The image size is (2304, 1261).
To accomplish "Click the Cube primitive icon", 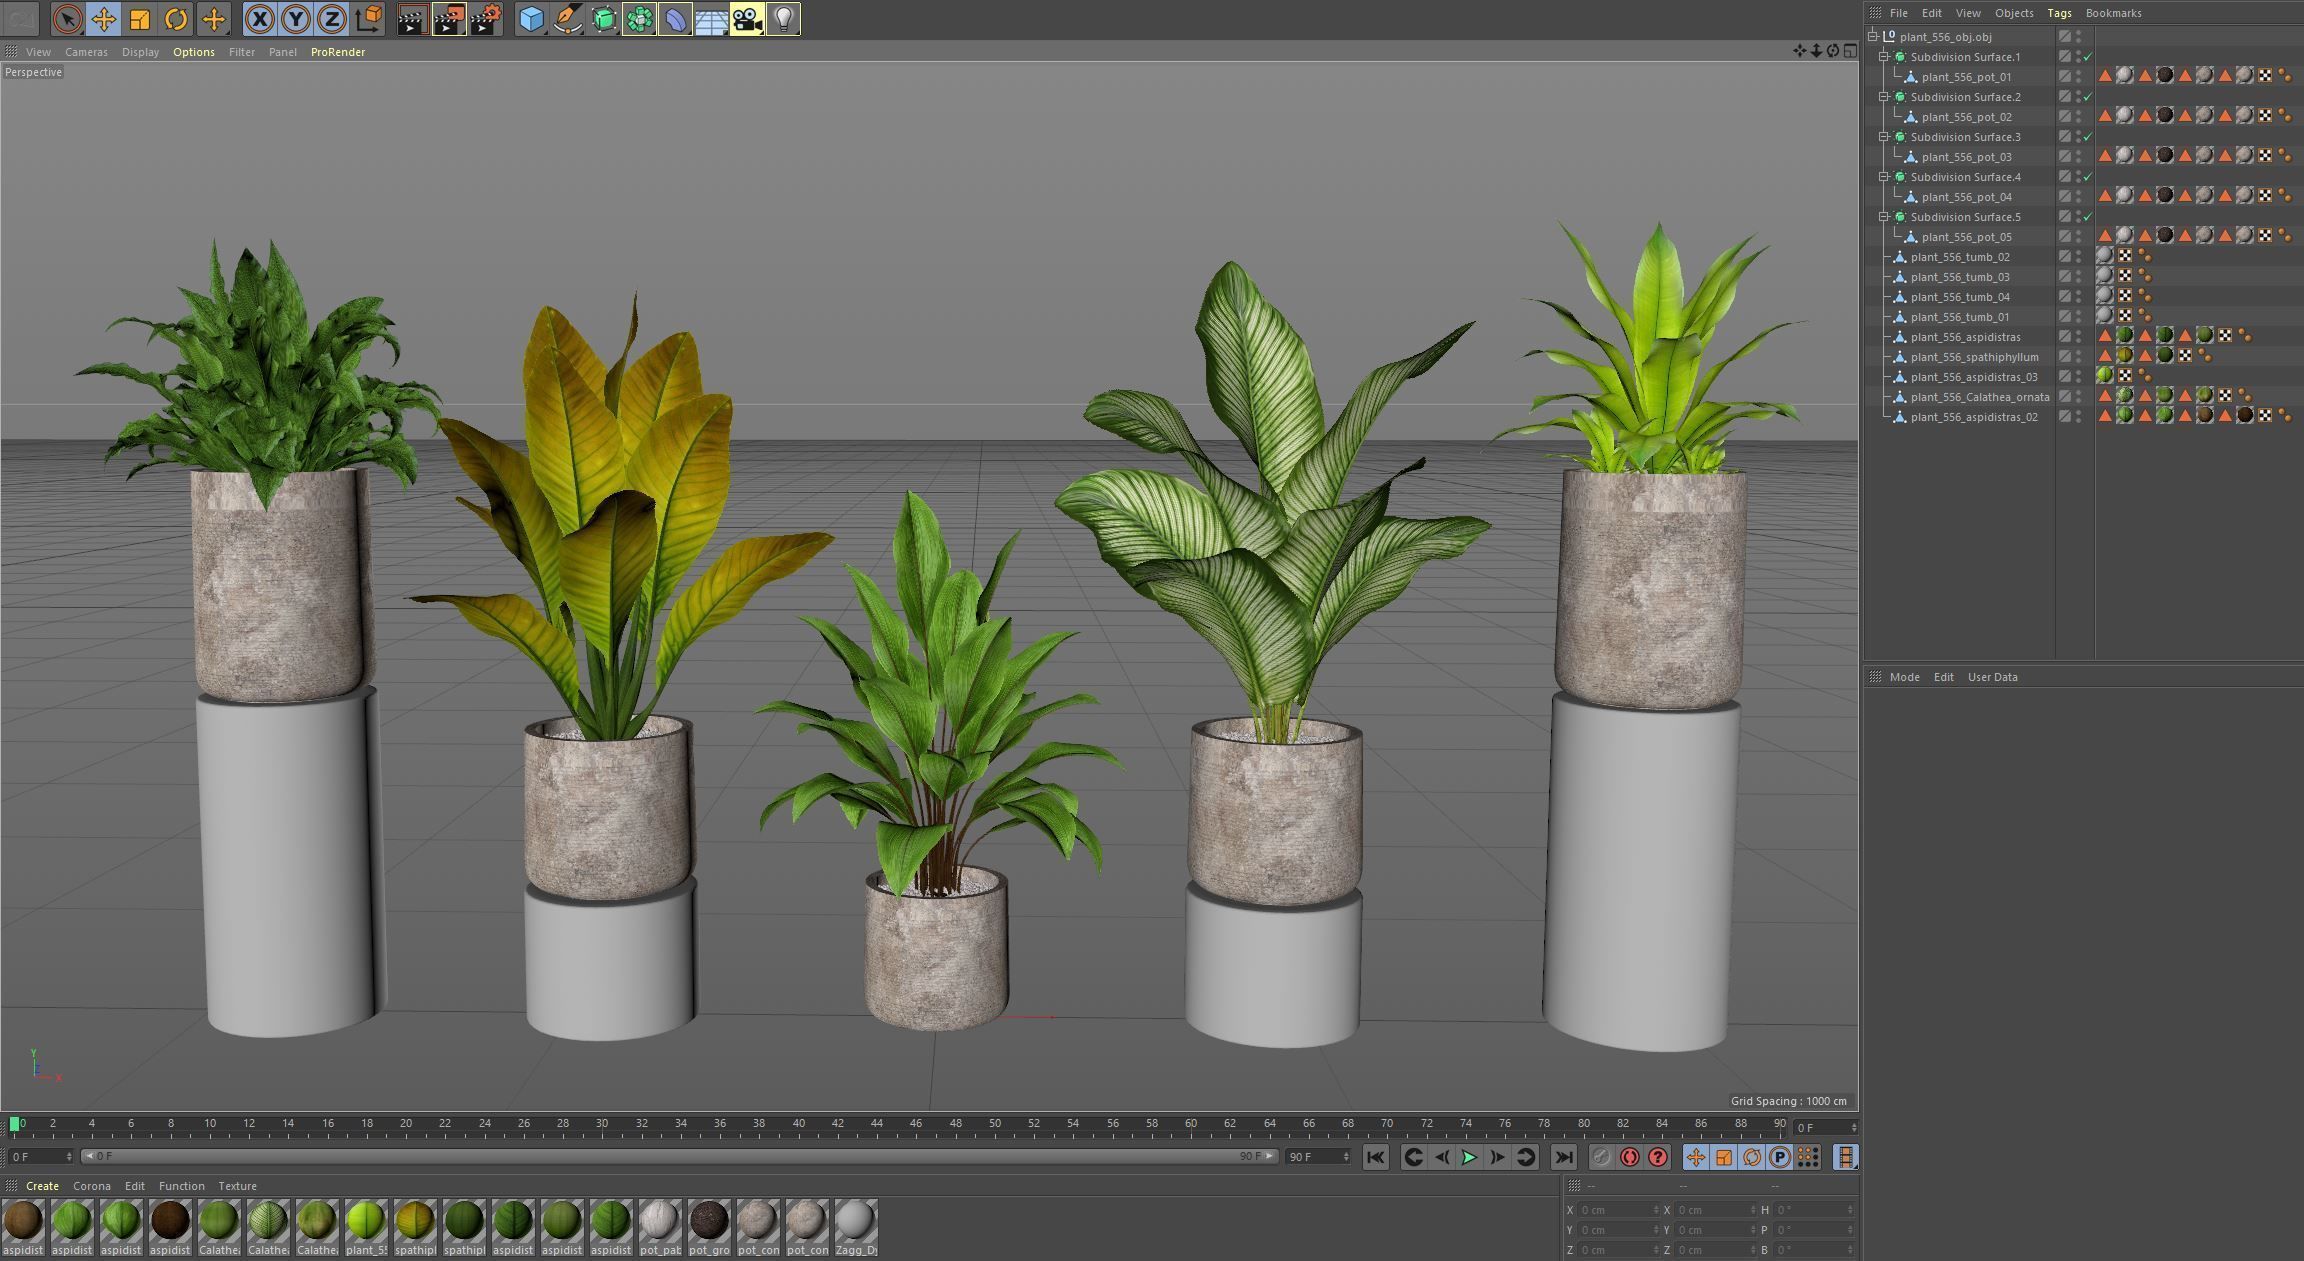I will point(531,19).
